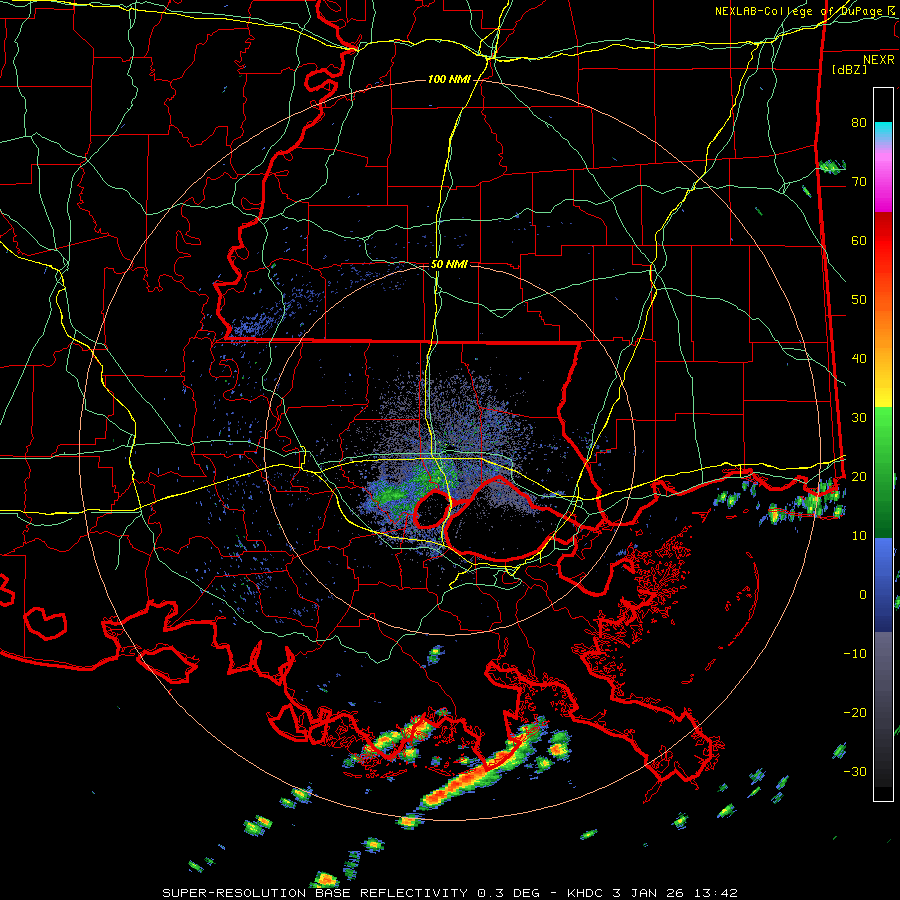Pick the magenta band of dBZ color bar
Viewport: 900px width, 900px height.
(x=883, y=181)
